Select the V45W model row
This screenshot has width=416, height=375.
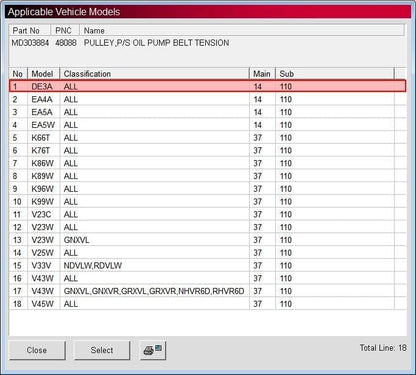click(207, 304)
